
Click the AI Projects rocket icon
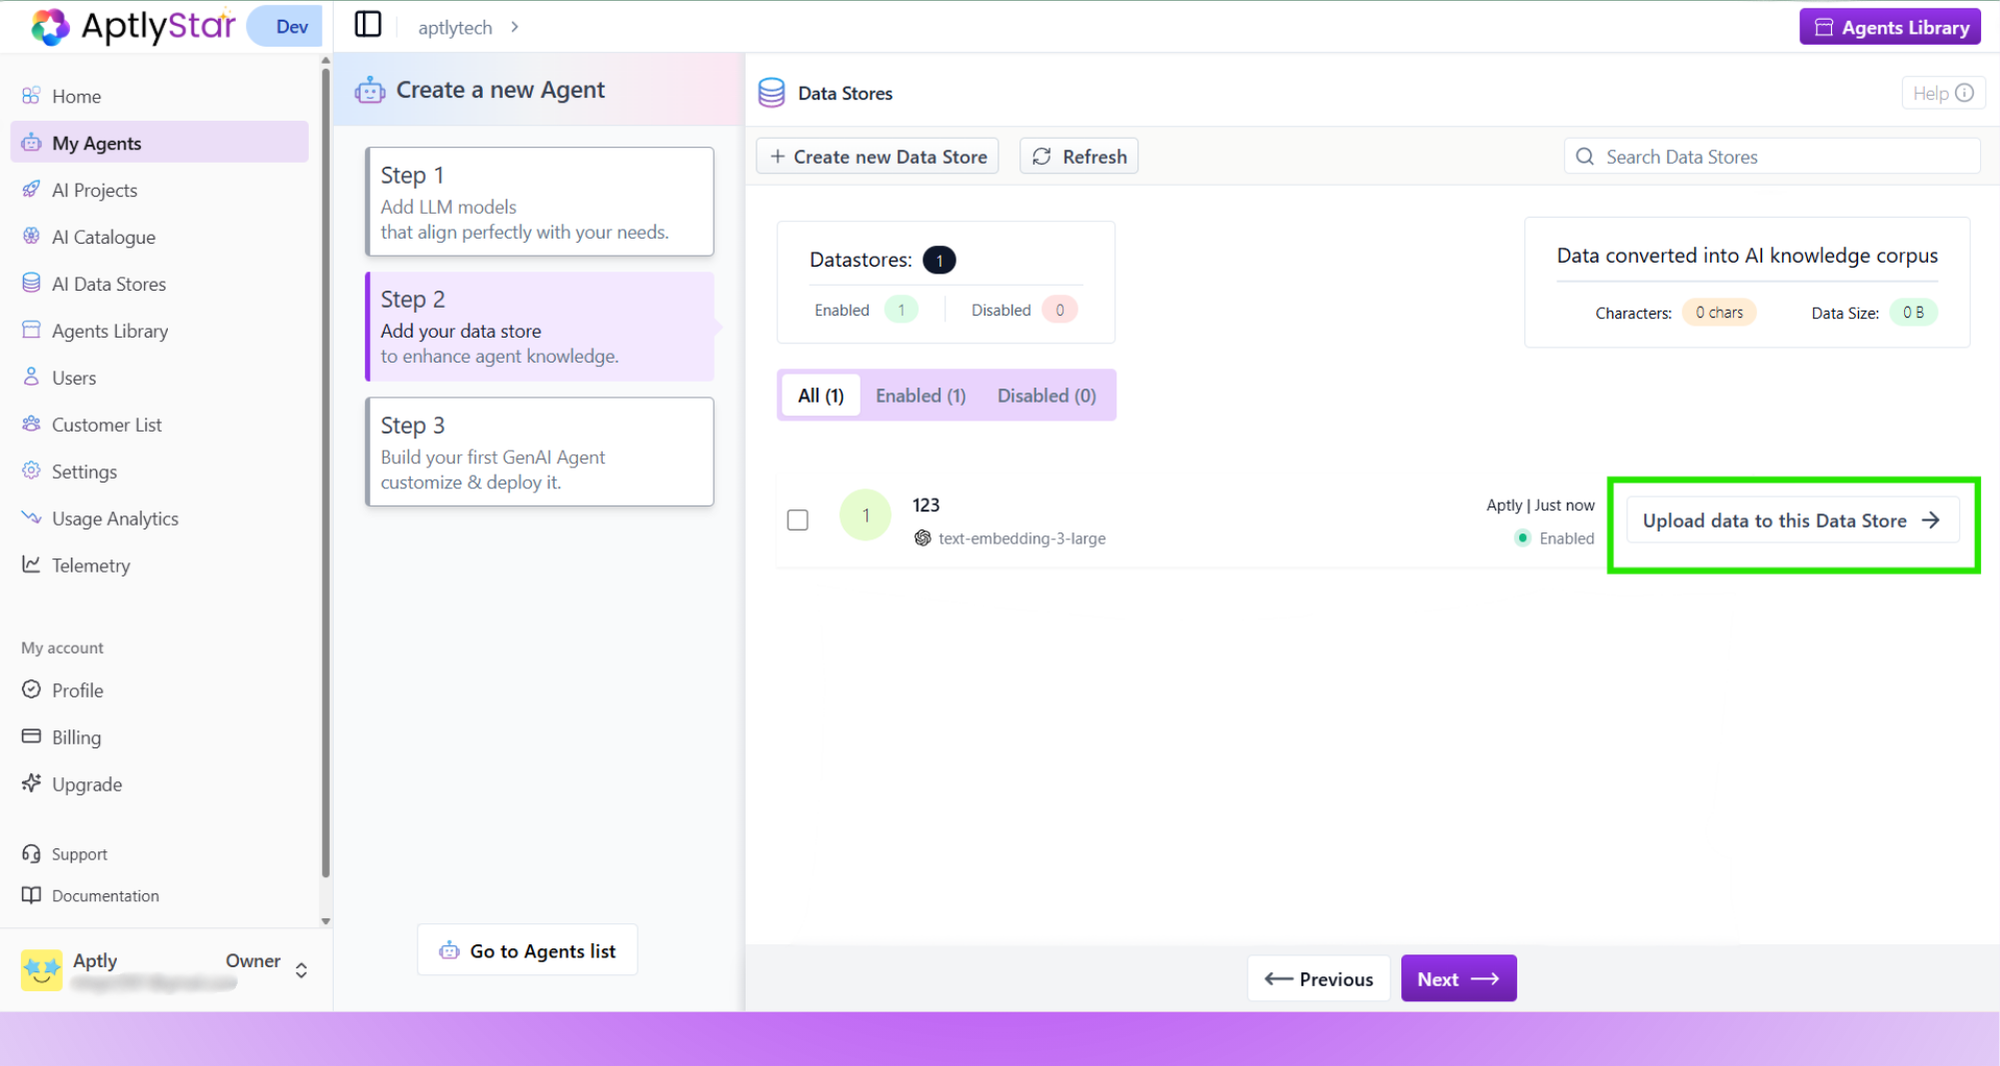pyautogui.click(x=31, y=189)
